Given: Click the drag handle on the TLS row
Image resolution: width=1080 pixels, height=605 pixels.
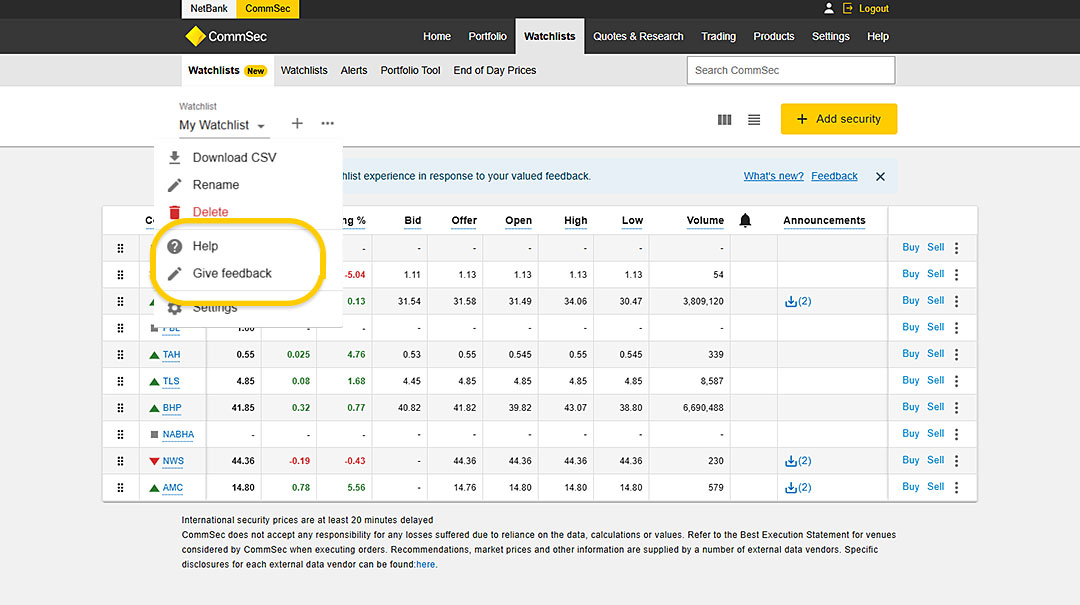Looking at the screenshot, I should [x=121, y=381].
